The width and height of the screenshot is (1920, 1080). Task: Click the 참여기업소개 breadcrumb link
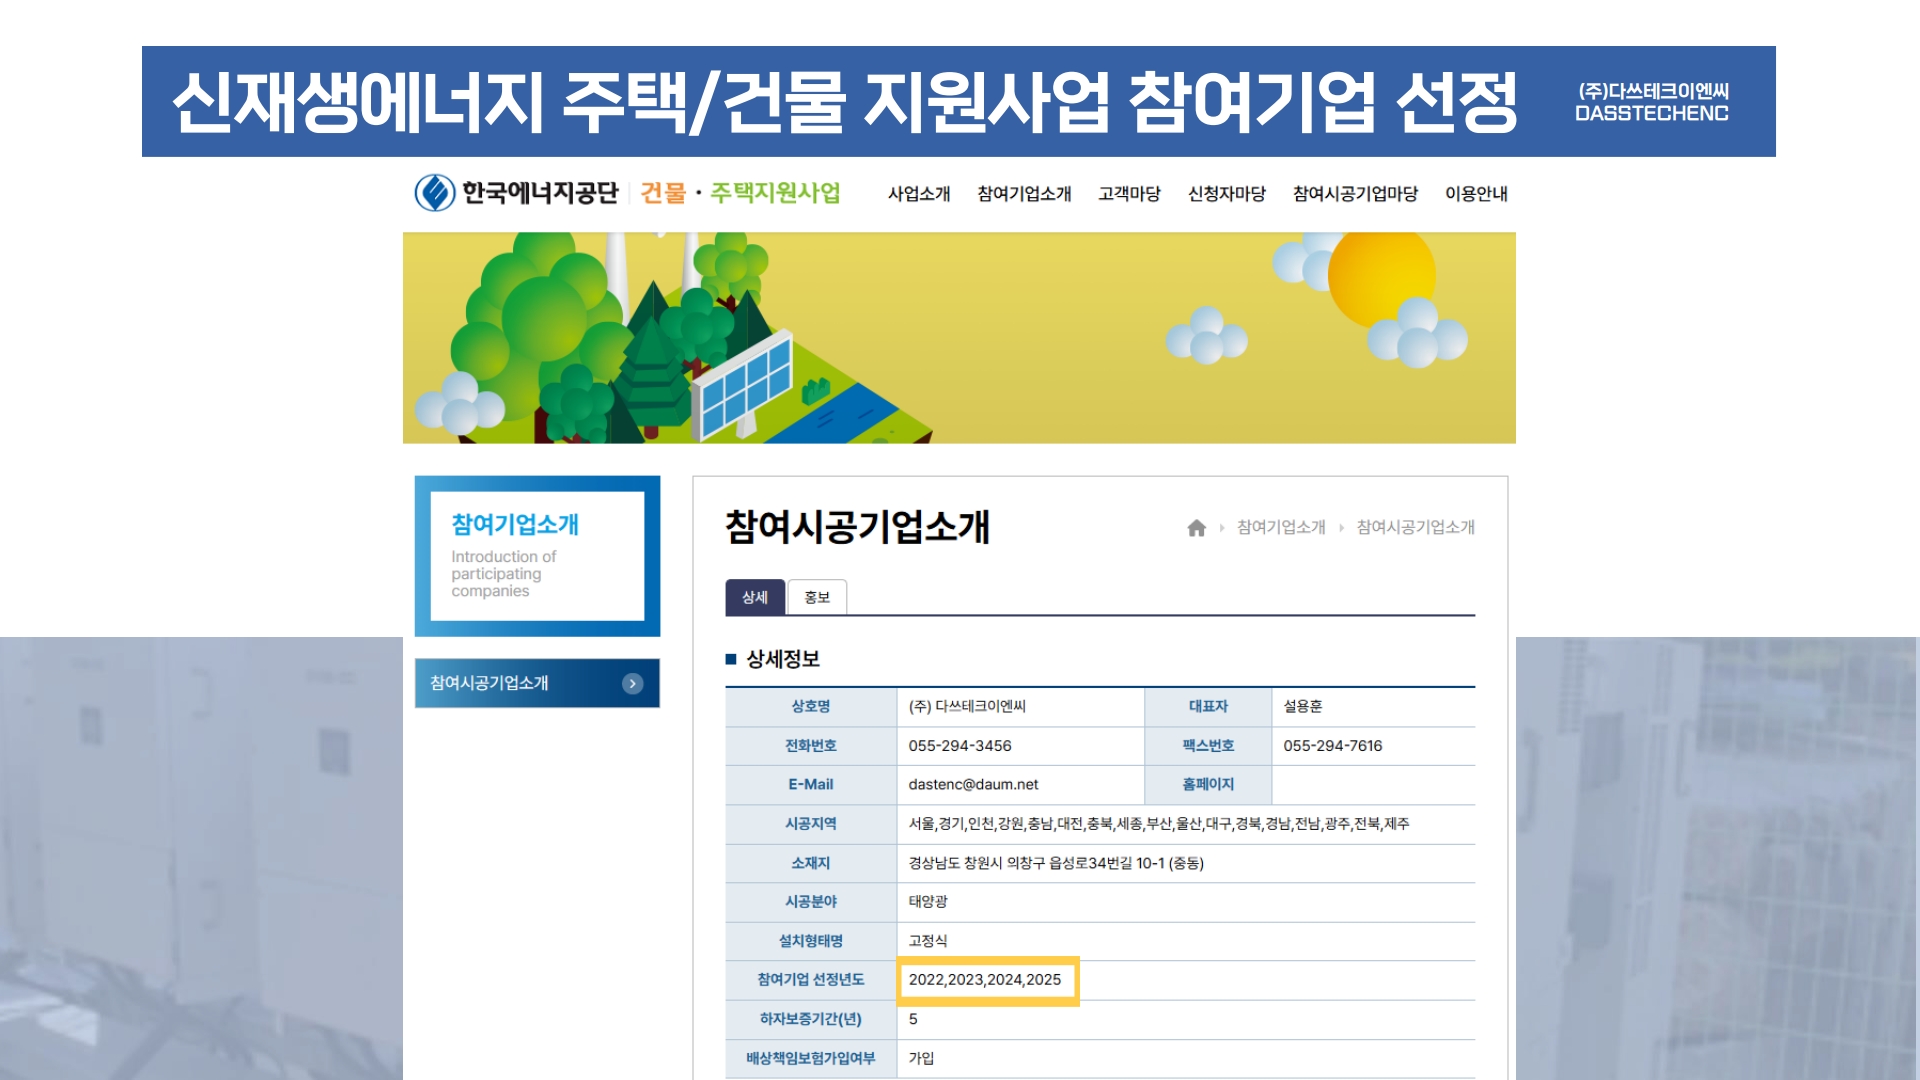pos(1280,527)
